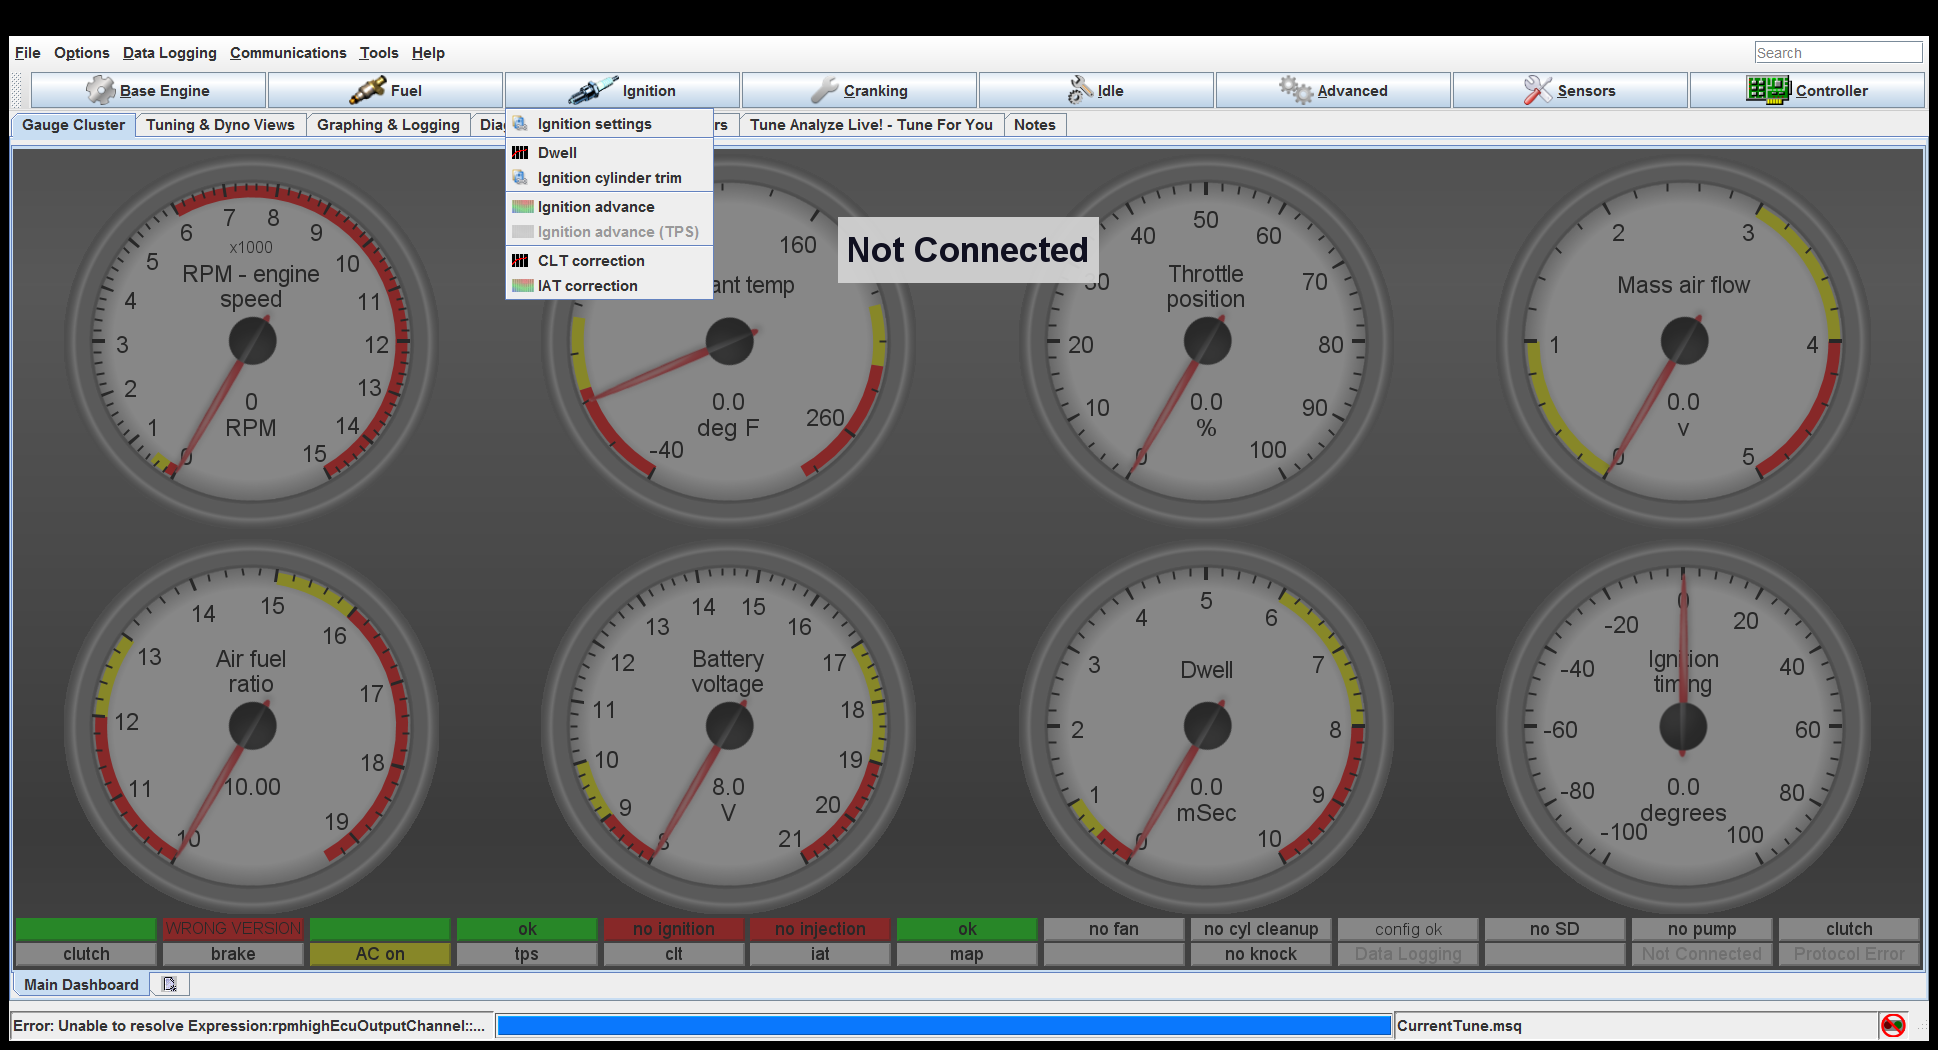Click the Ignition cylinder trim icon
The image size is (1938, 1050).
[521, 177]
